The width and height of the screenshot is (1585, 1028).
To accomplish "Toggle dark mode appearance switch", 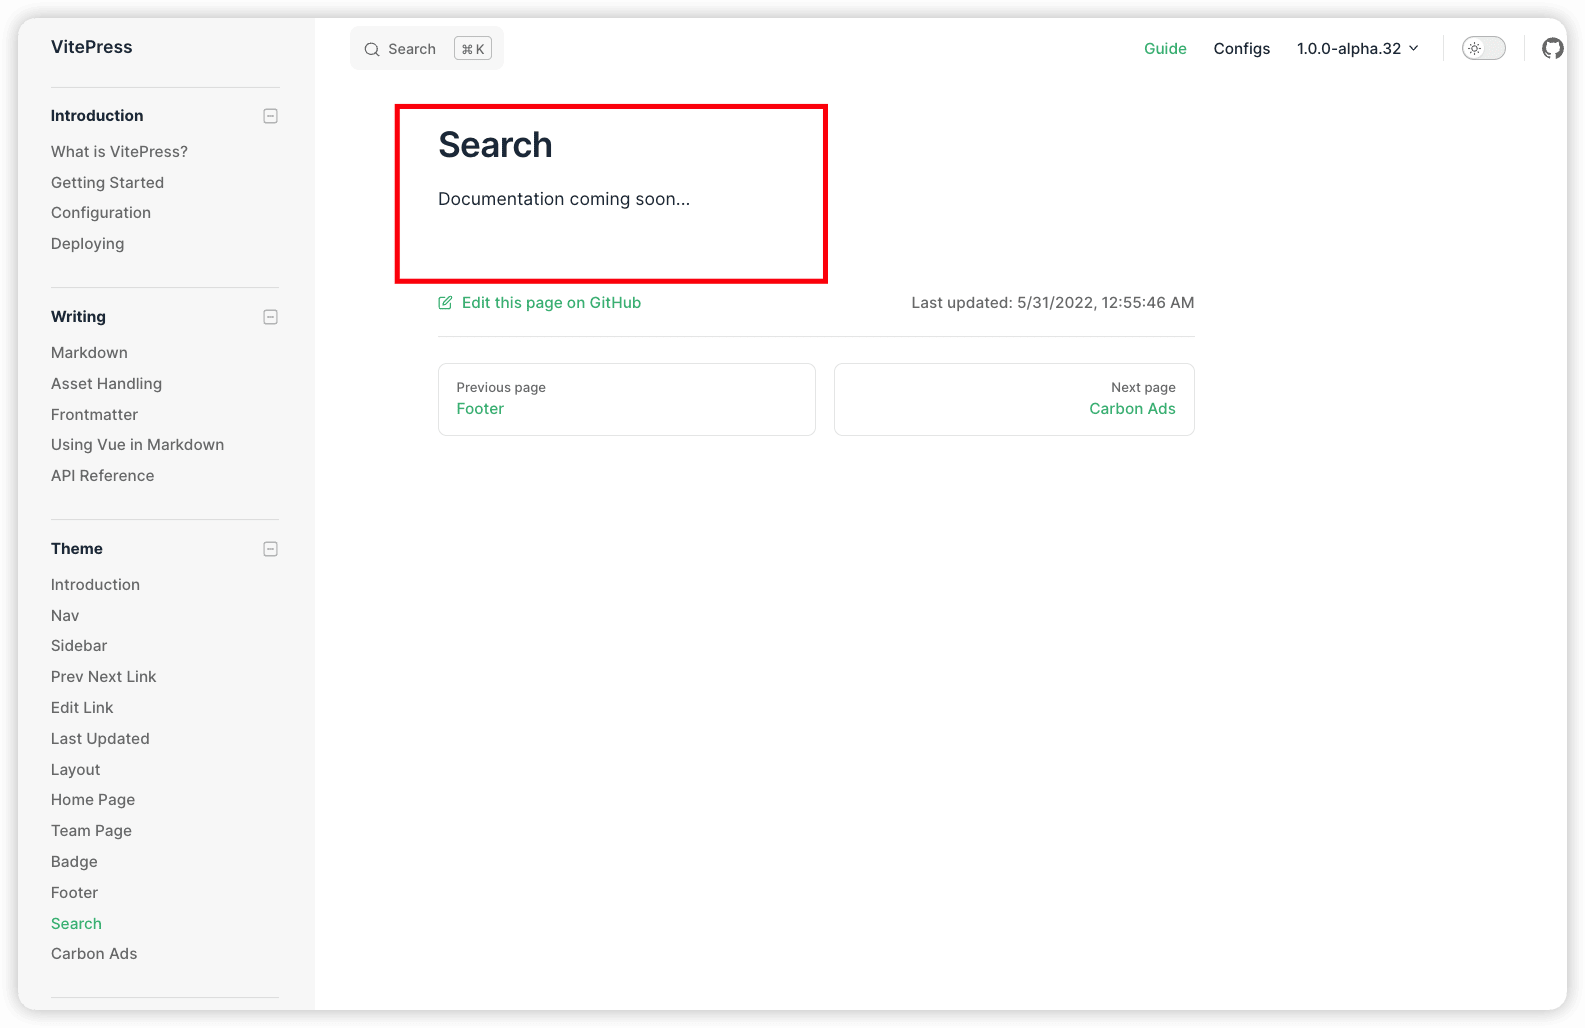I will click(1483, 48).
